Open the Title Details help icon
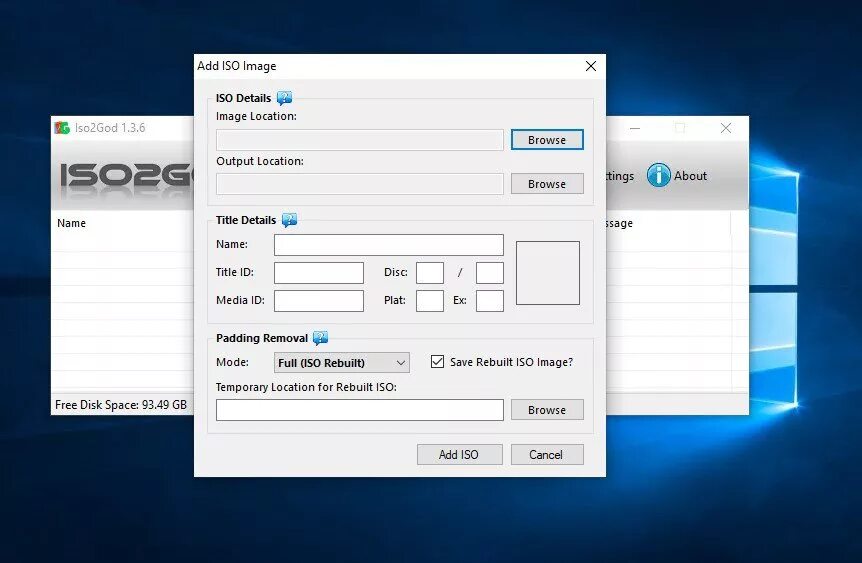The image size is (862, 563). click(x=289, y=220)
